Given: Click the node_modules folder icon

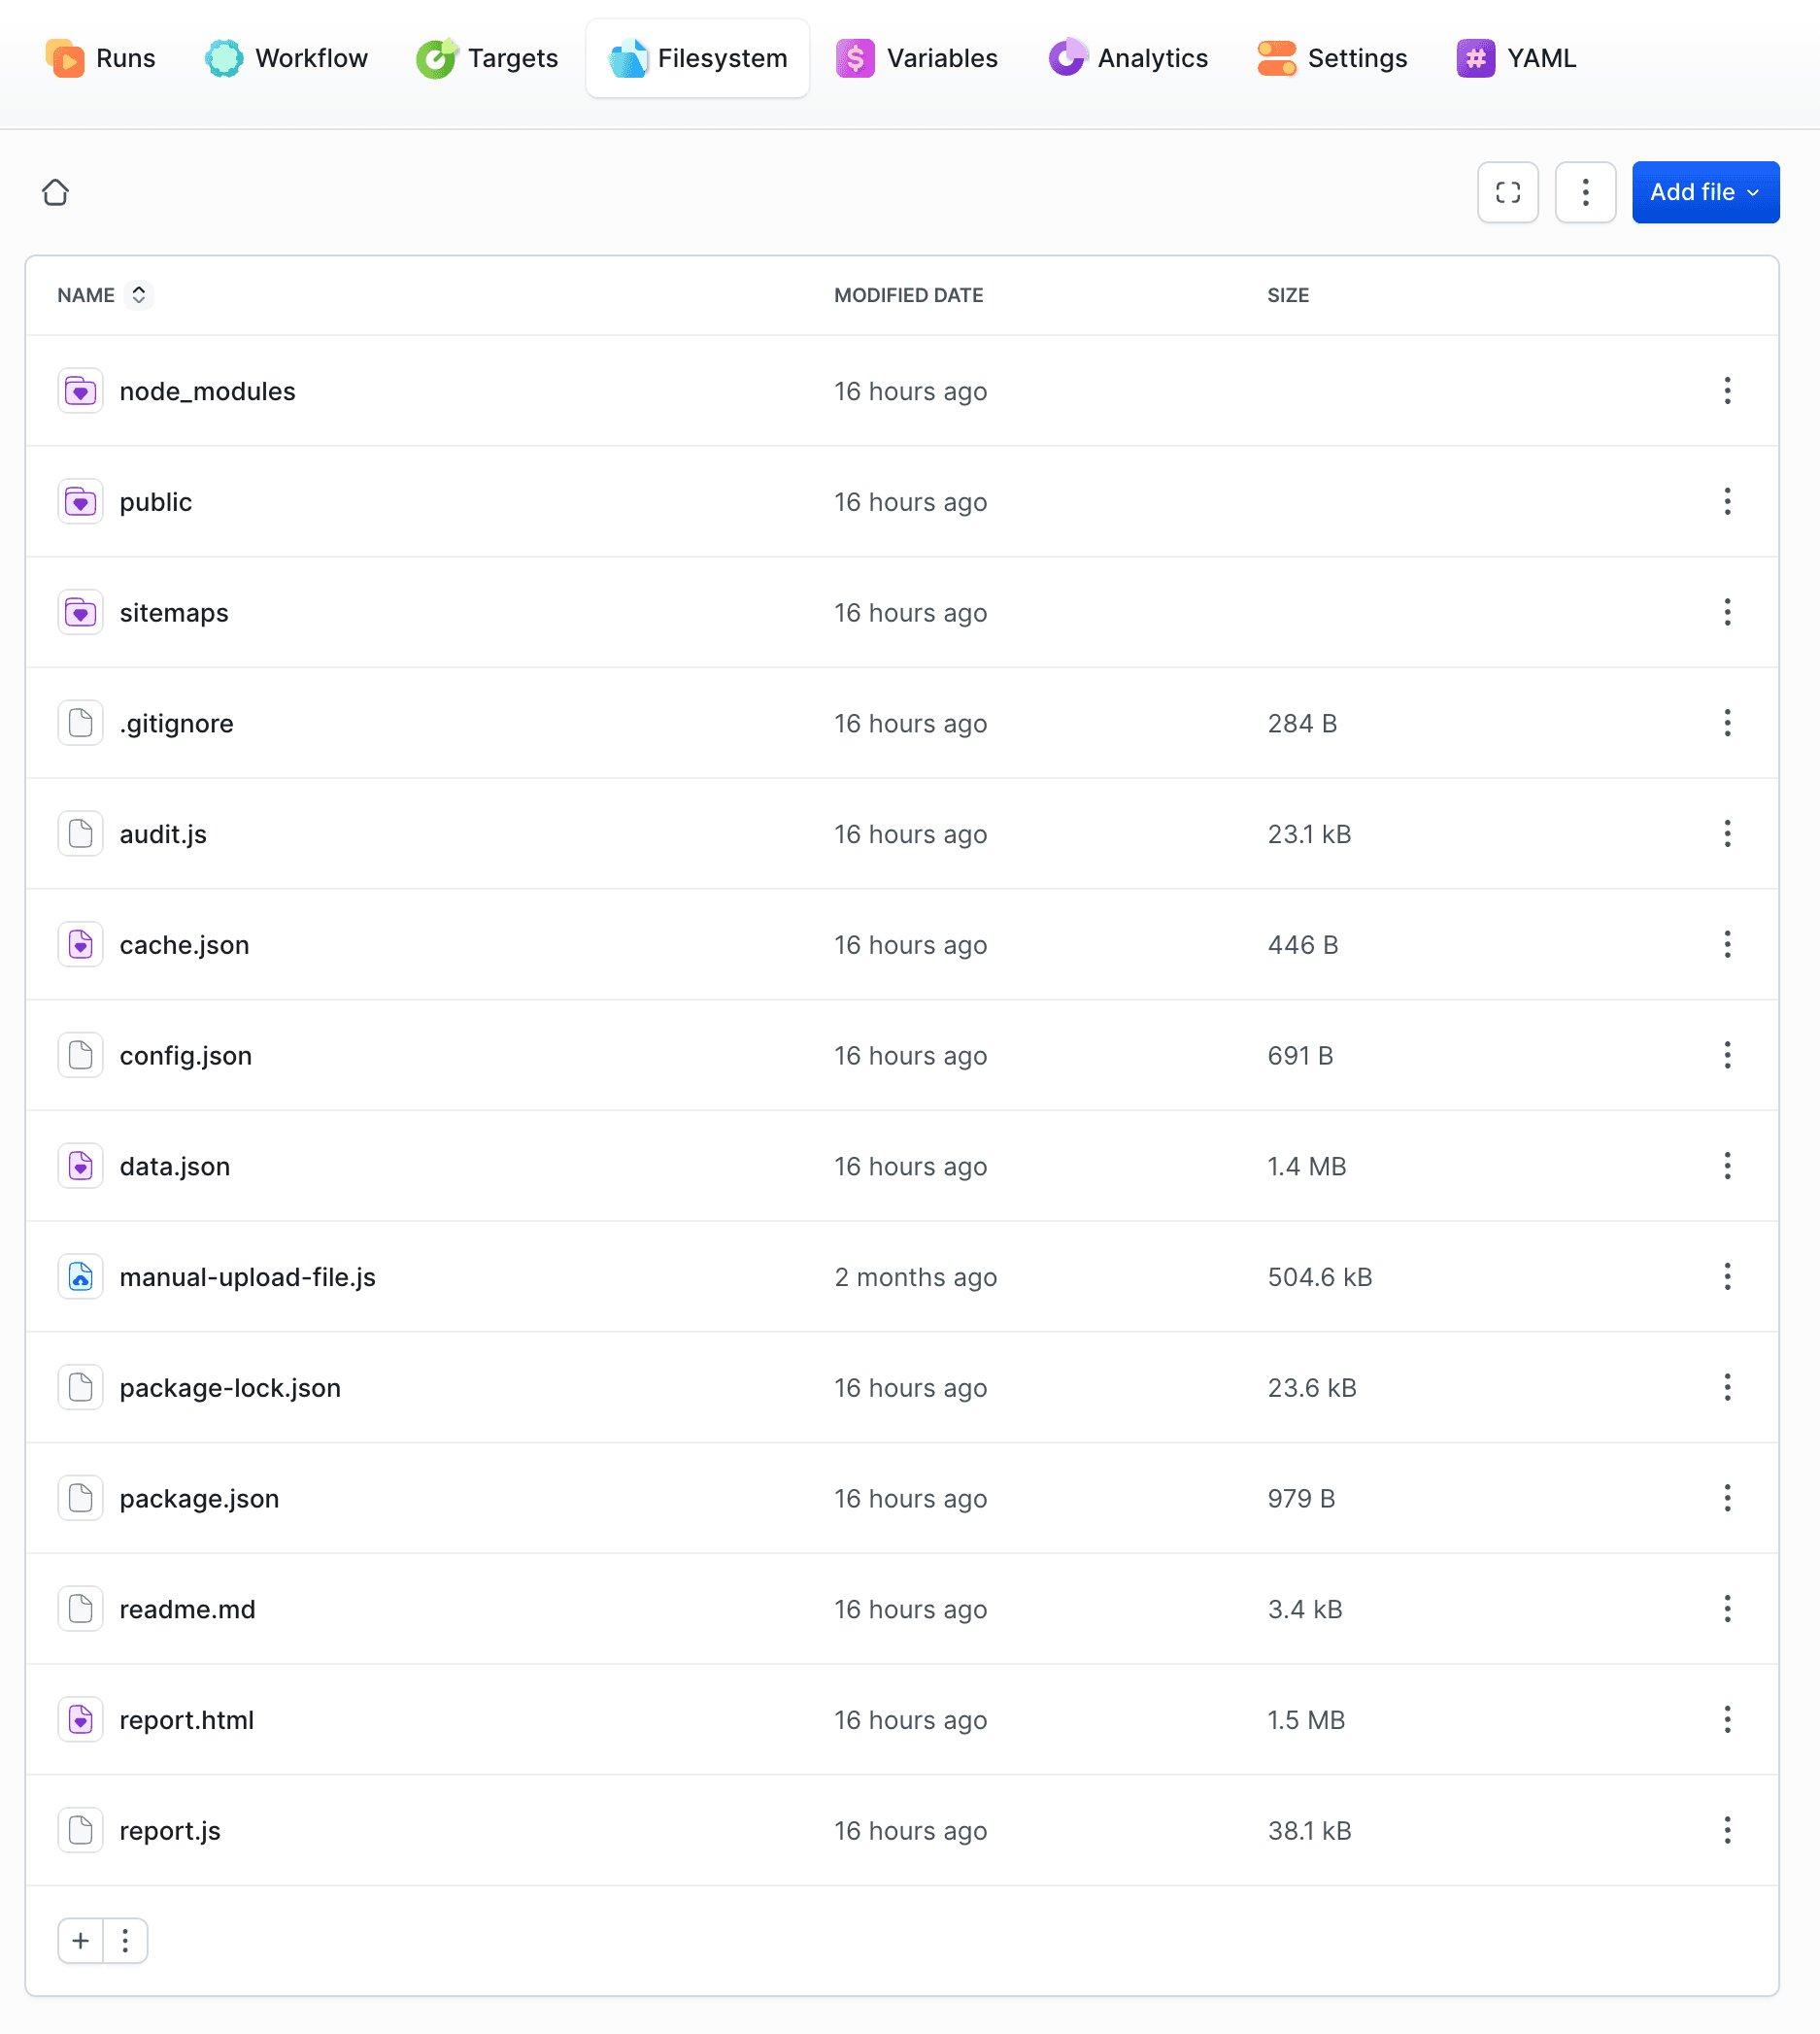Looking at the screenshot, I should [x=80, y=391].
